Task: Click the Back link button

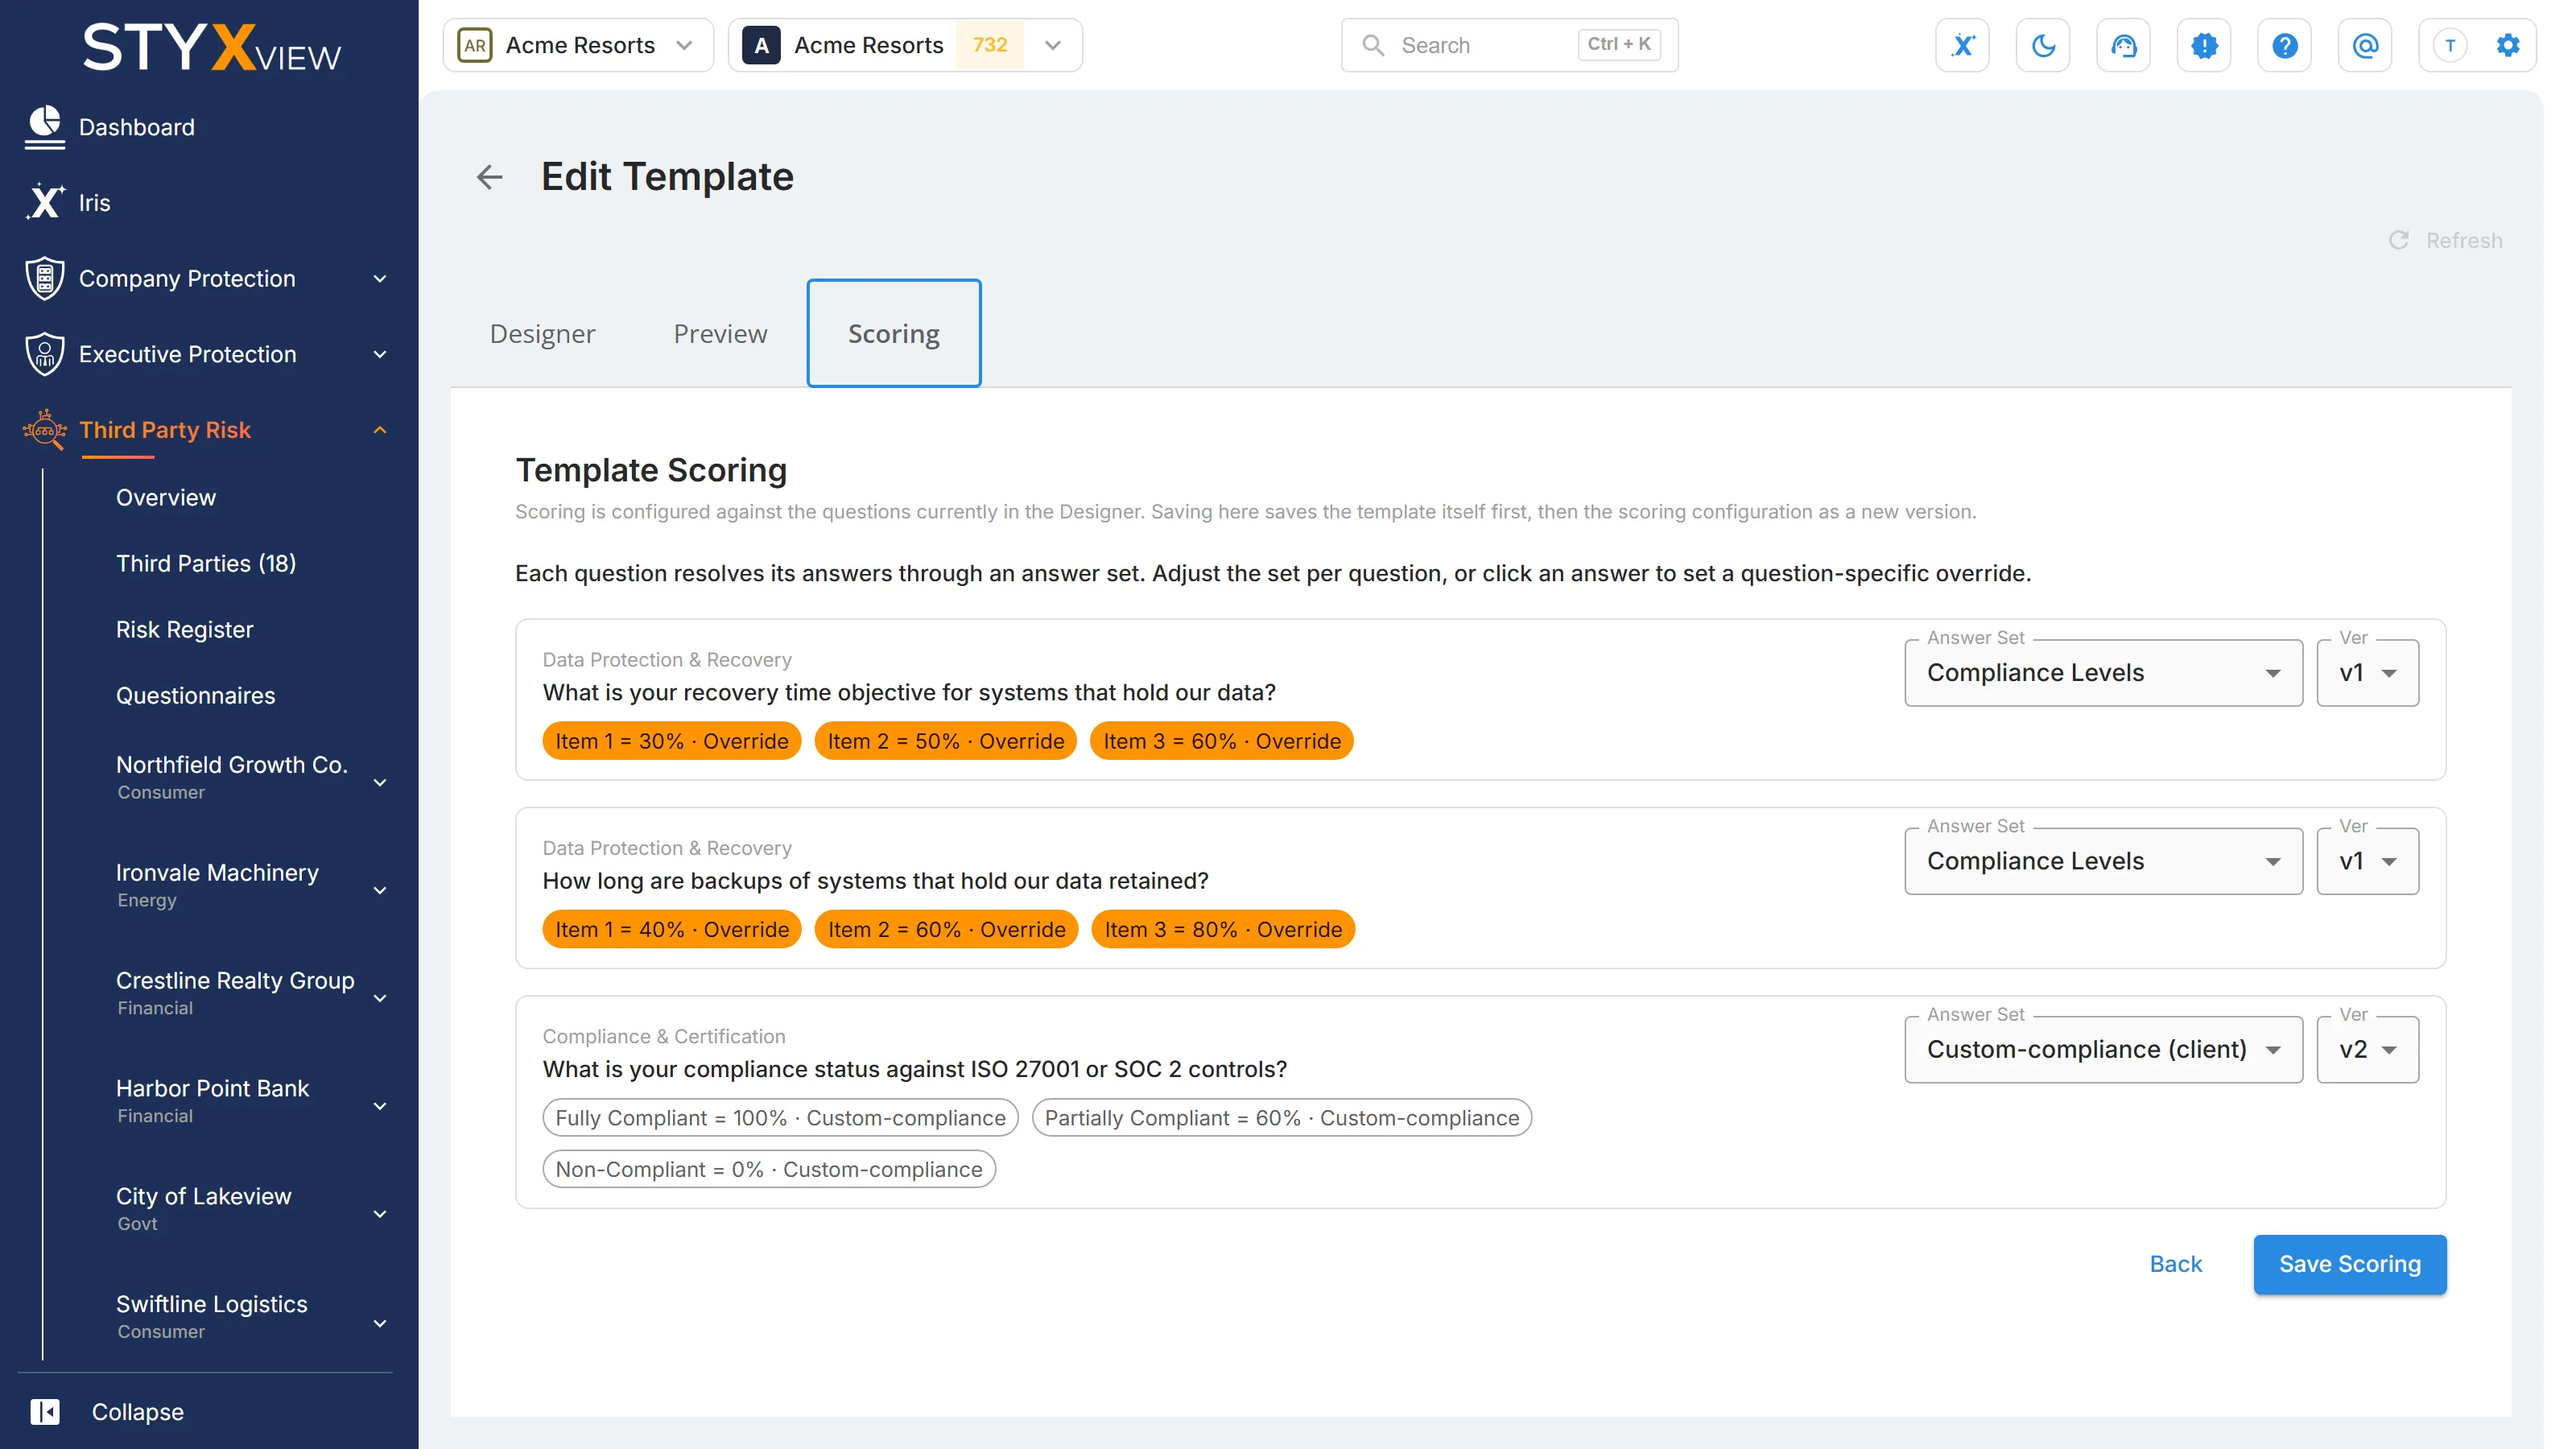Action: pyautogui.click(x=2175, y=1264)
